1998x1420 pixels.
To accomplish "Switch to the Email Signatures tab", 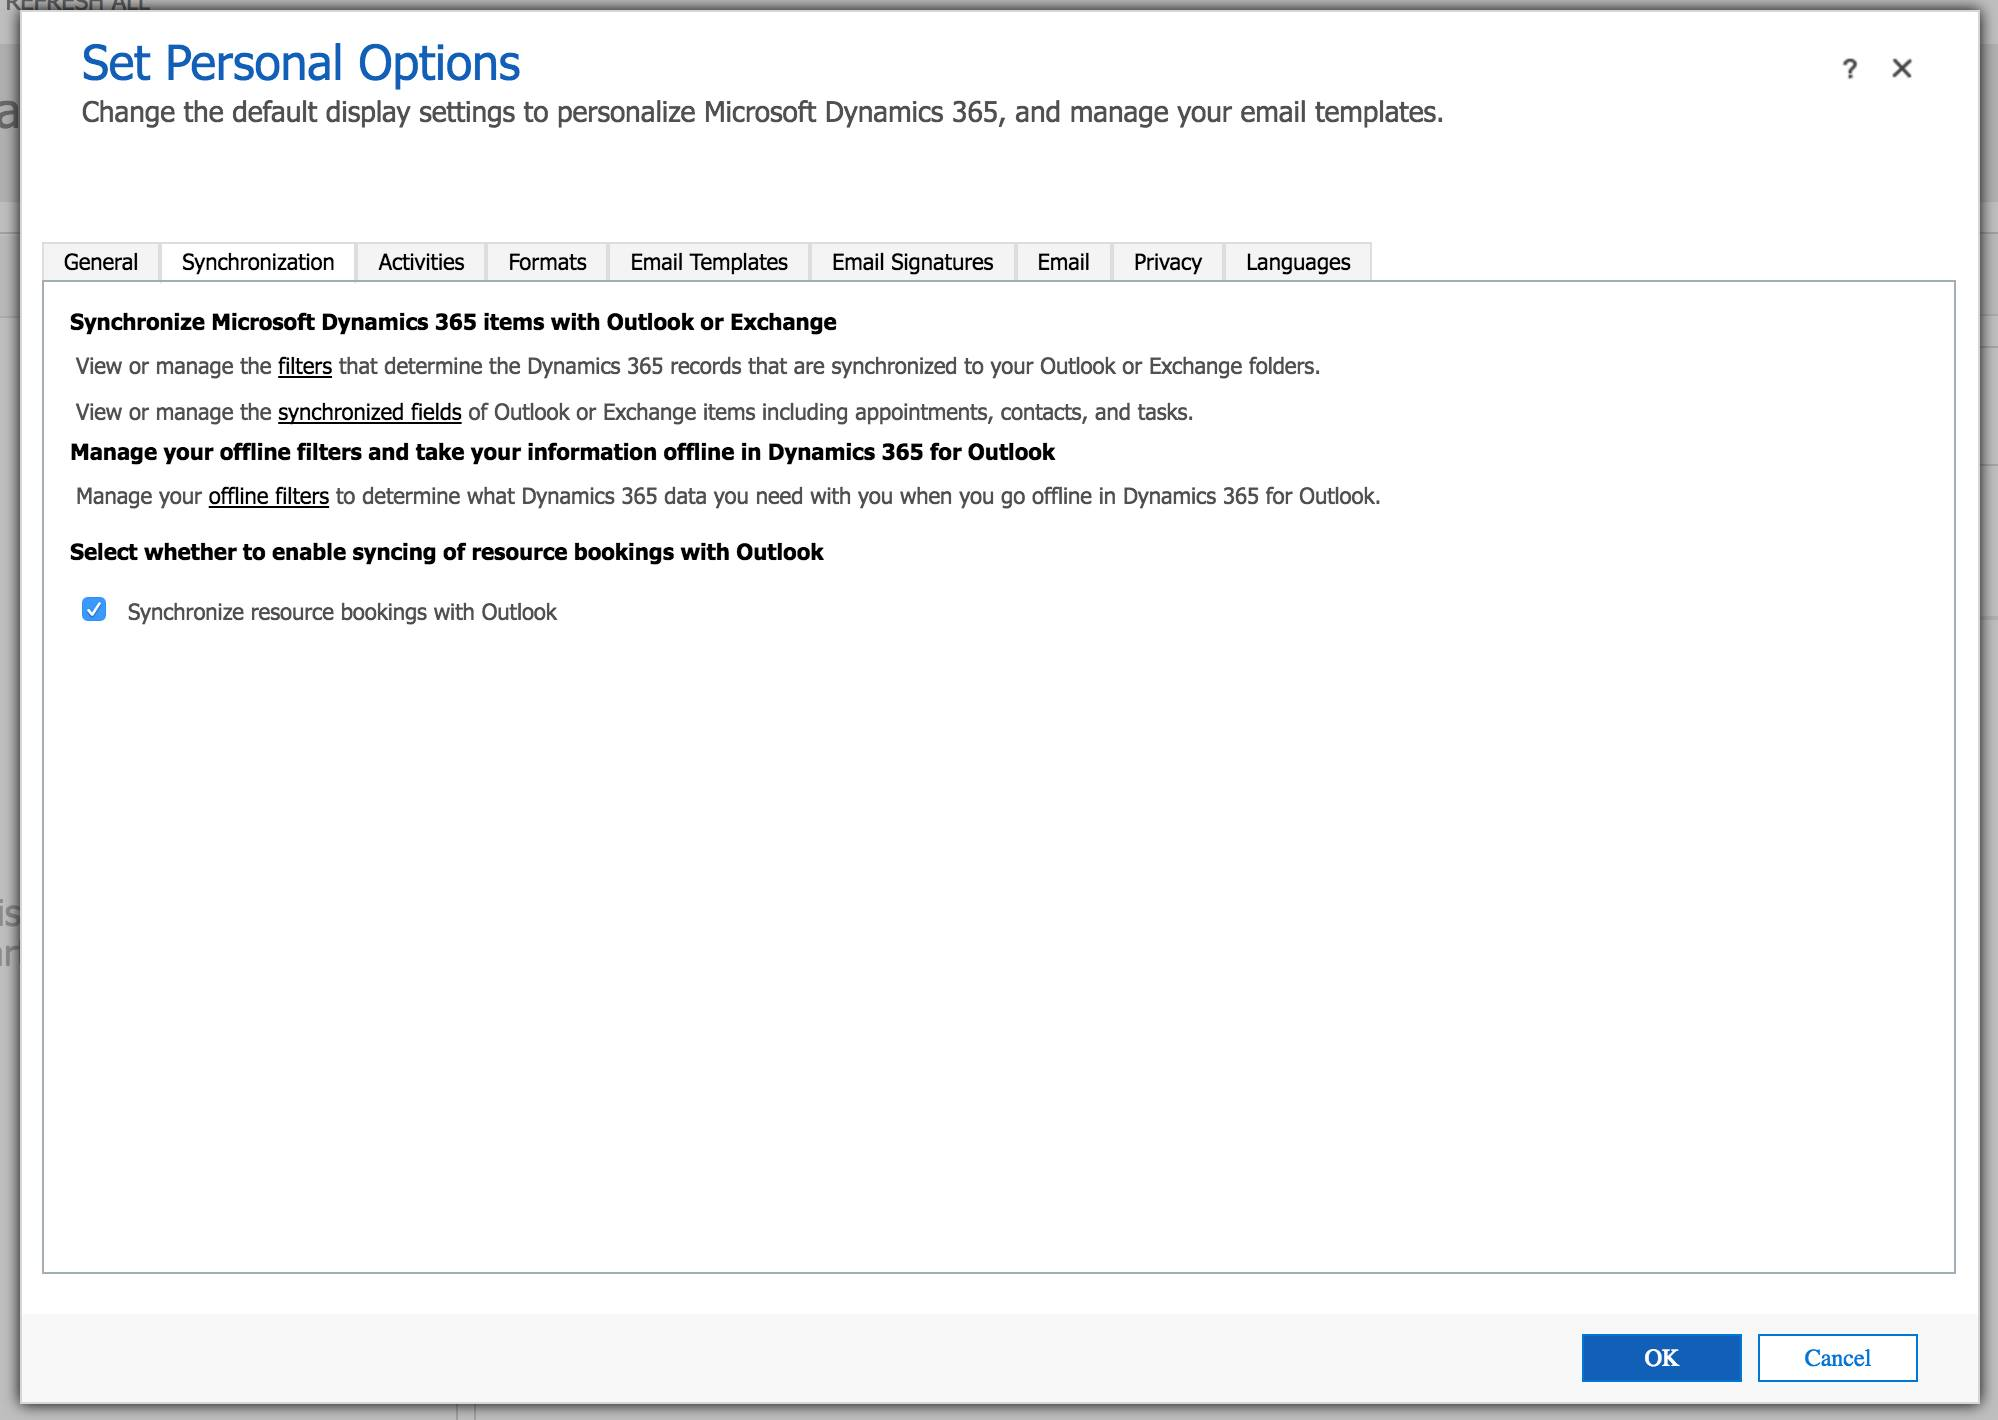I will point(911,262).
